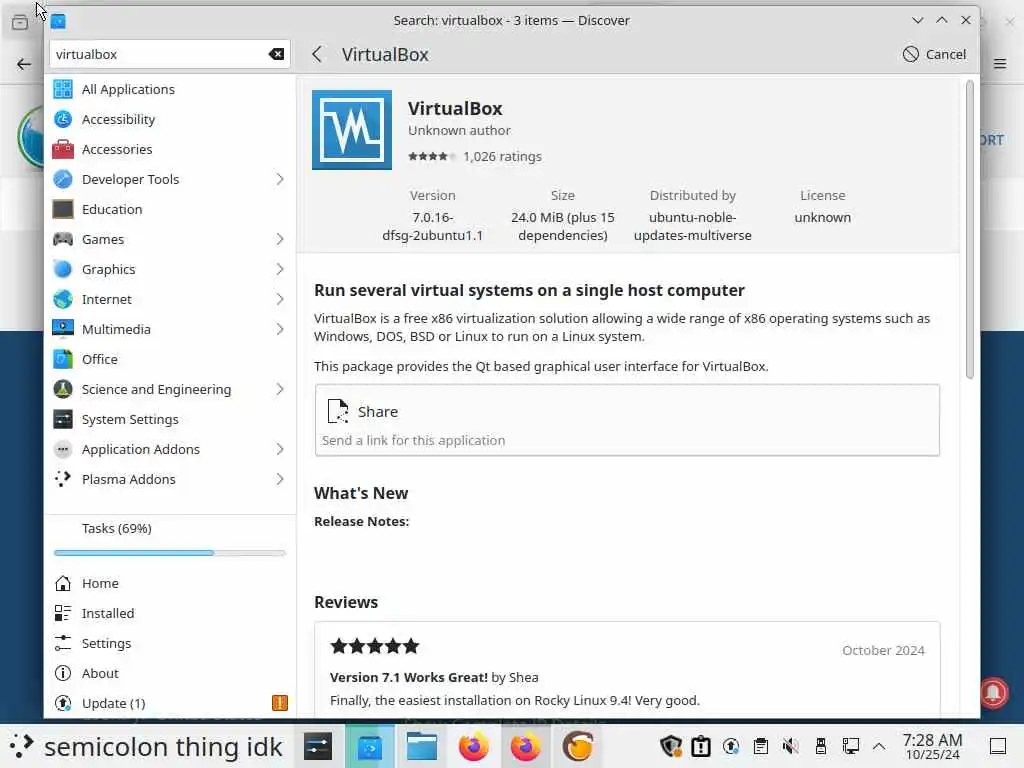Click the Internet globe icon
The image size is (1024, 768).
coord(63,300)
